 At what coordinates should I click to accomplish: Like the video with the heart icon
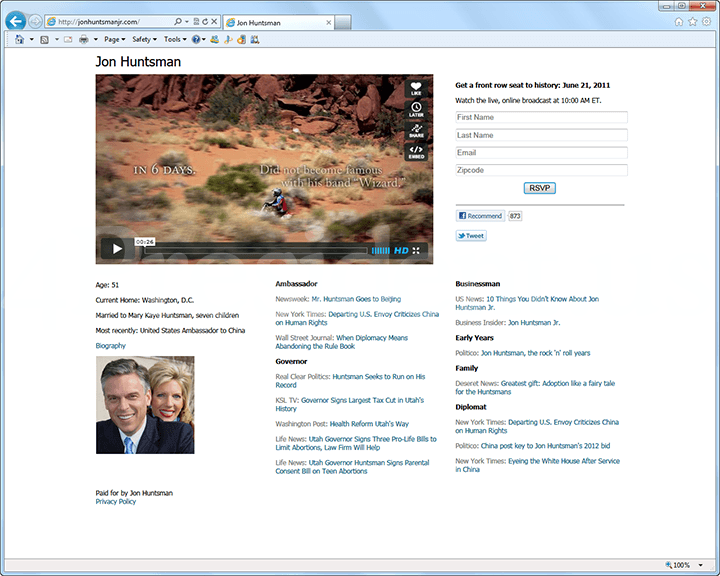pyautogui.click(x=416, y=88)
